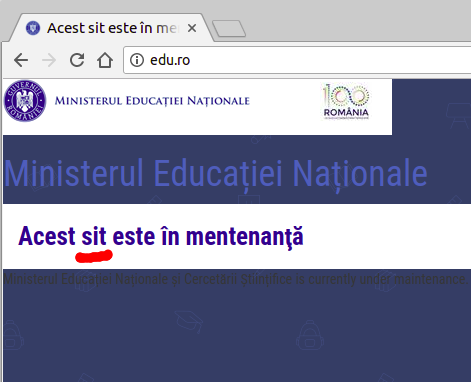The image size is (471, 382).
Task: Select the 'Acest sit este în' tab
Action: pyautogui.click(x=112, y=28)
